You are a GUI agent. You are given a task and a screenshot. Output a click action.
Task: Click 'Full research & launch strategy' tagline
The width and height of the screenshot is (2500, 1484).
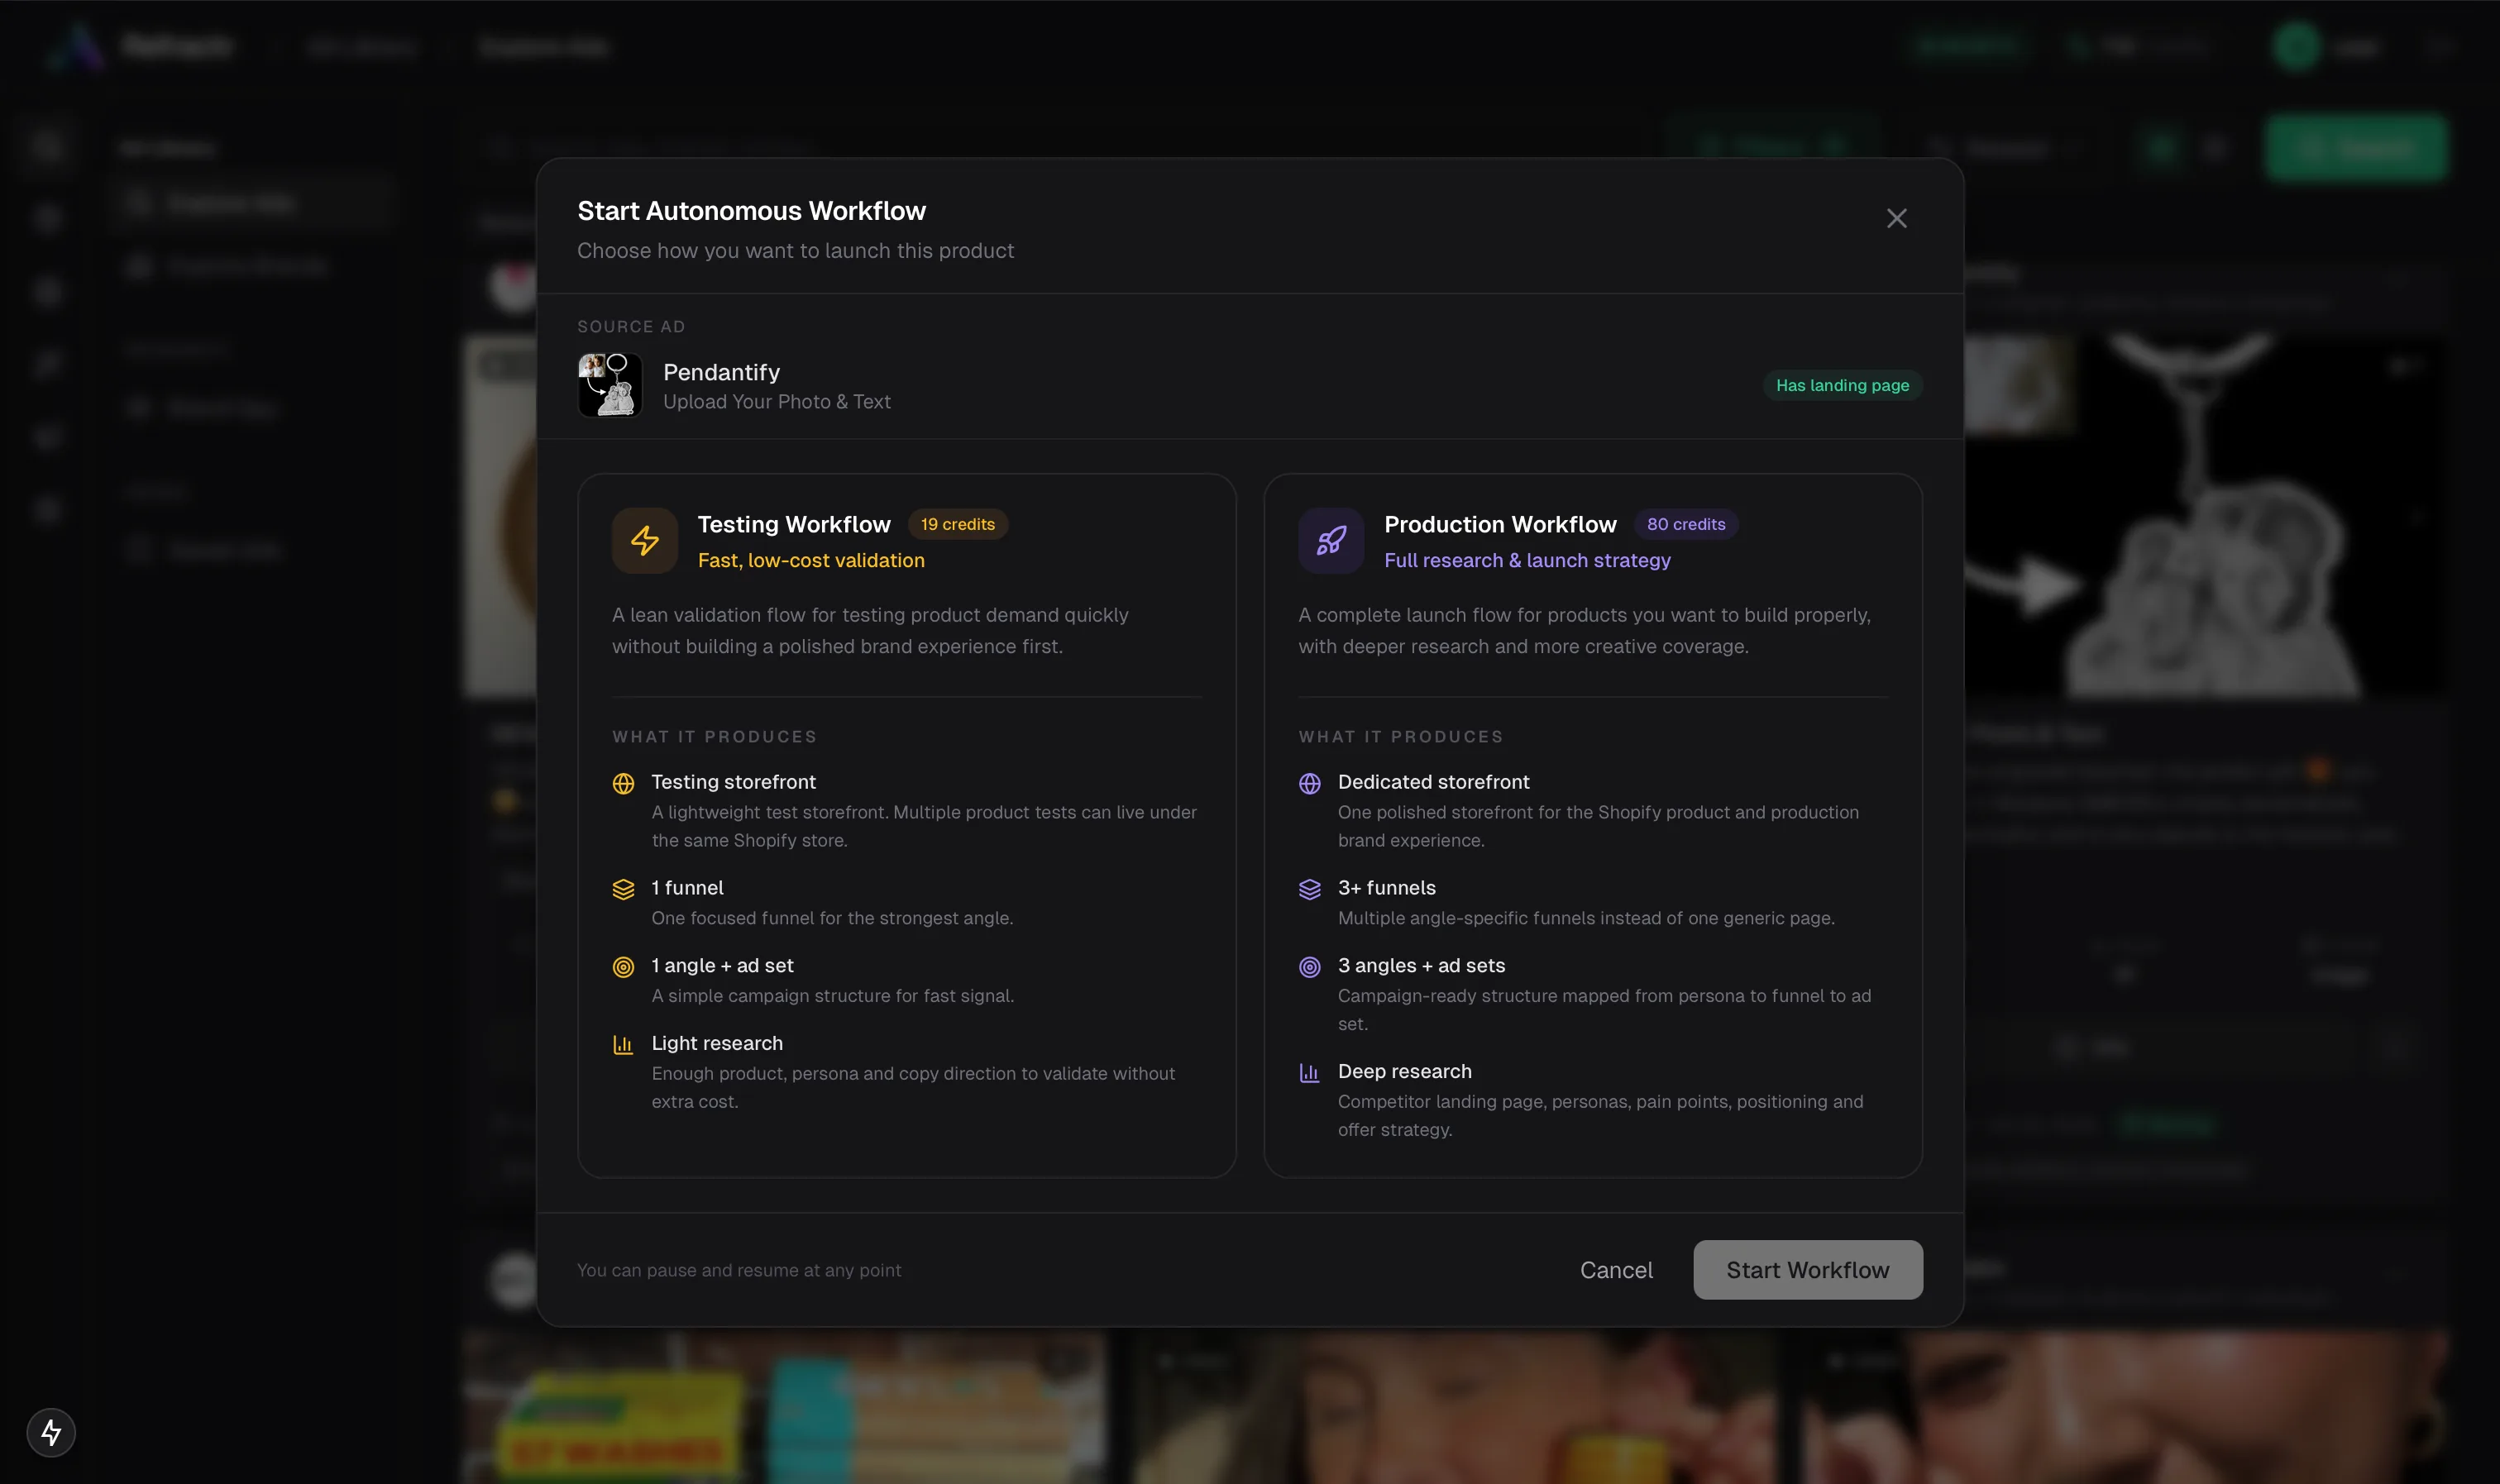point(1527,560)
